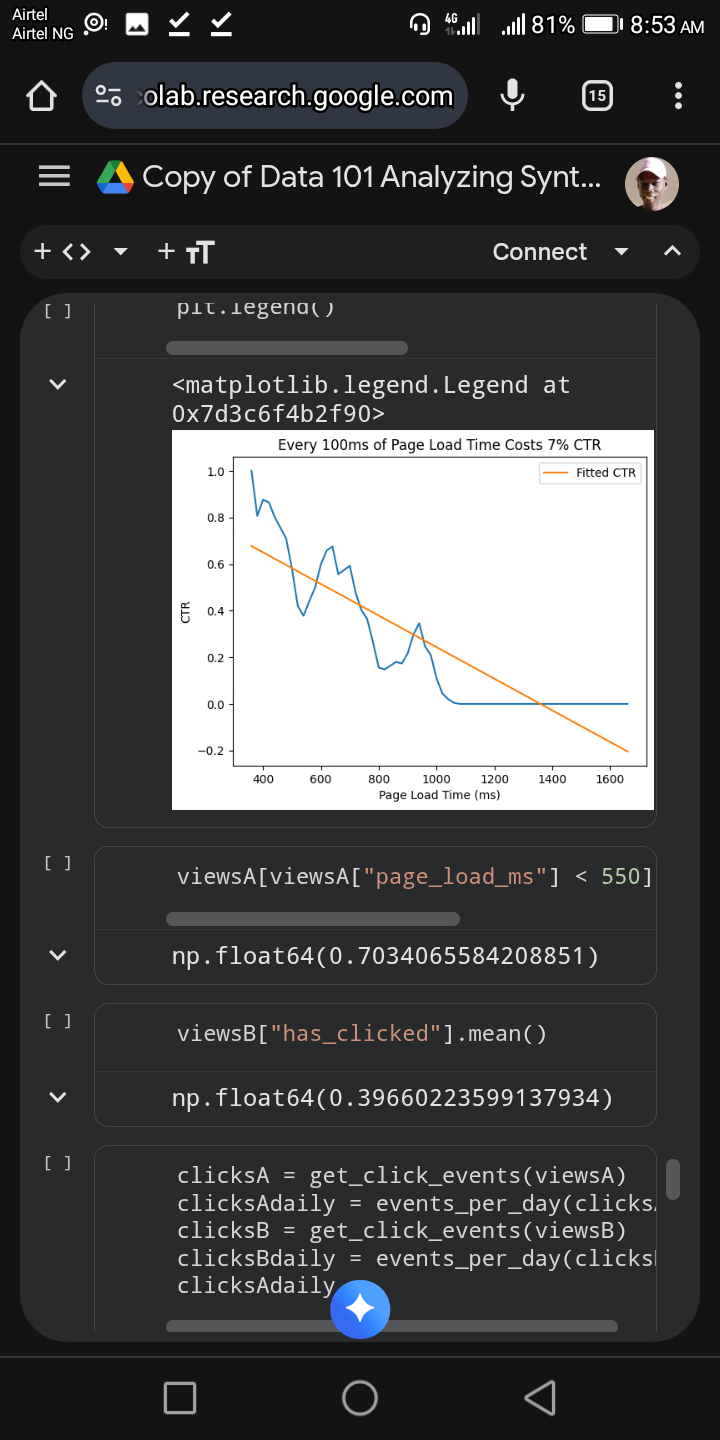The width and height of the screenshot is (720, 1440).
Task: Tap the microphone voice search icon
Action: click(x=512, y=96)
